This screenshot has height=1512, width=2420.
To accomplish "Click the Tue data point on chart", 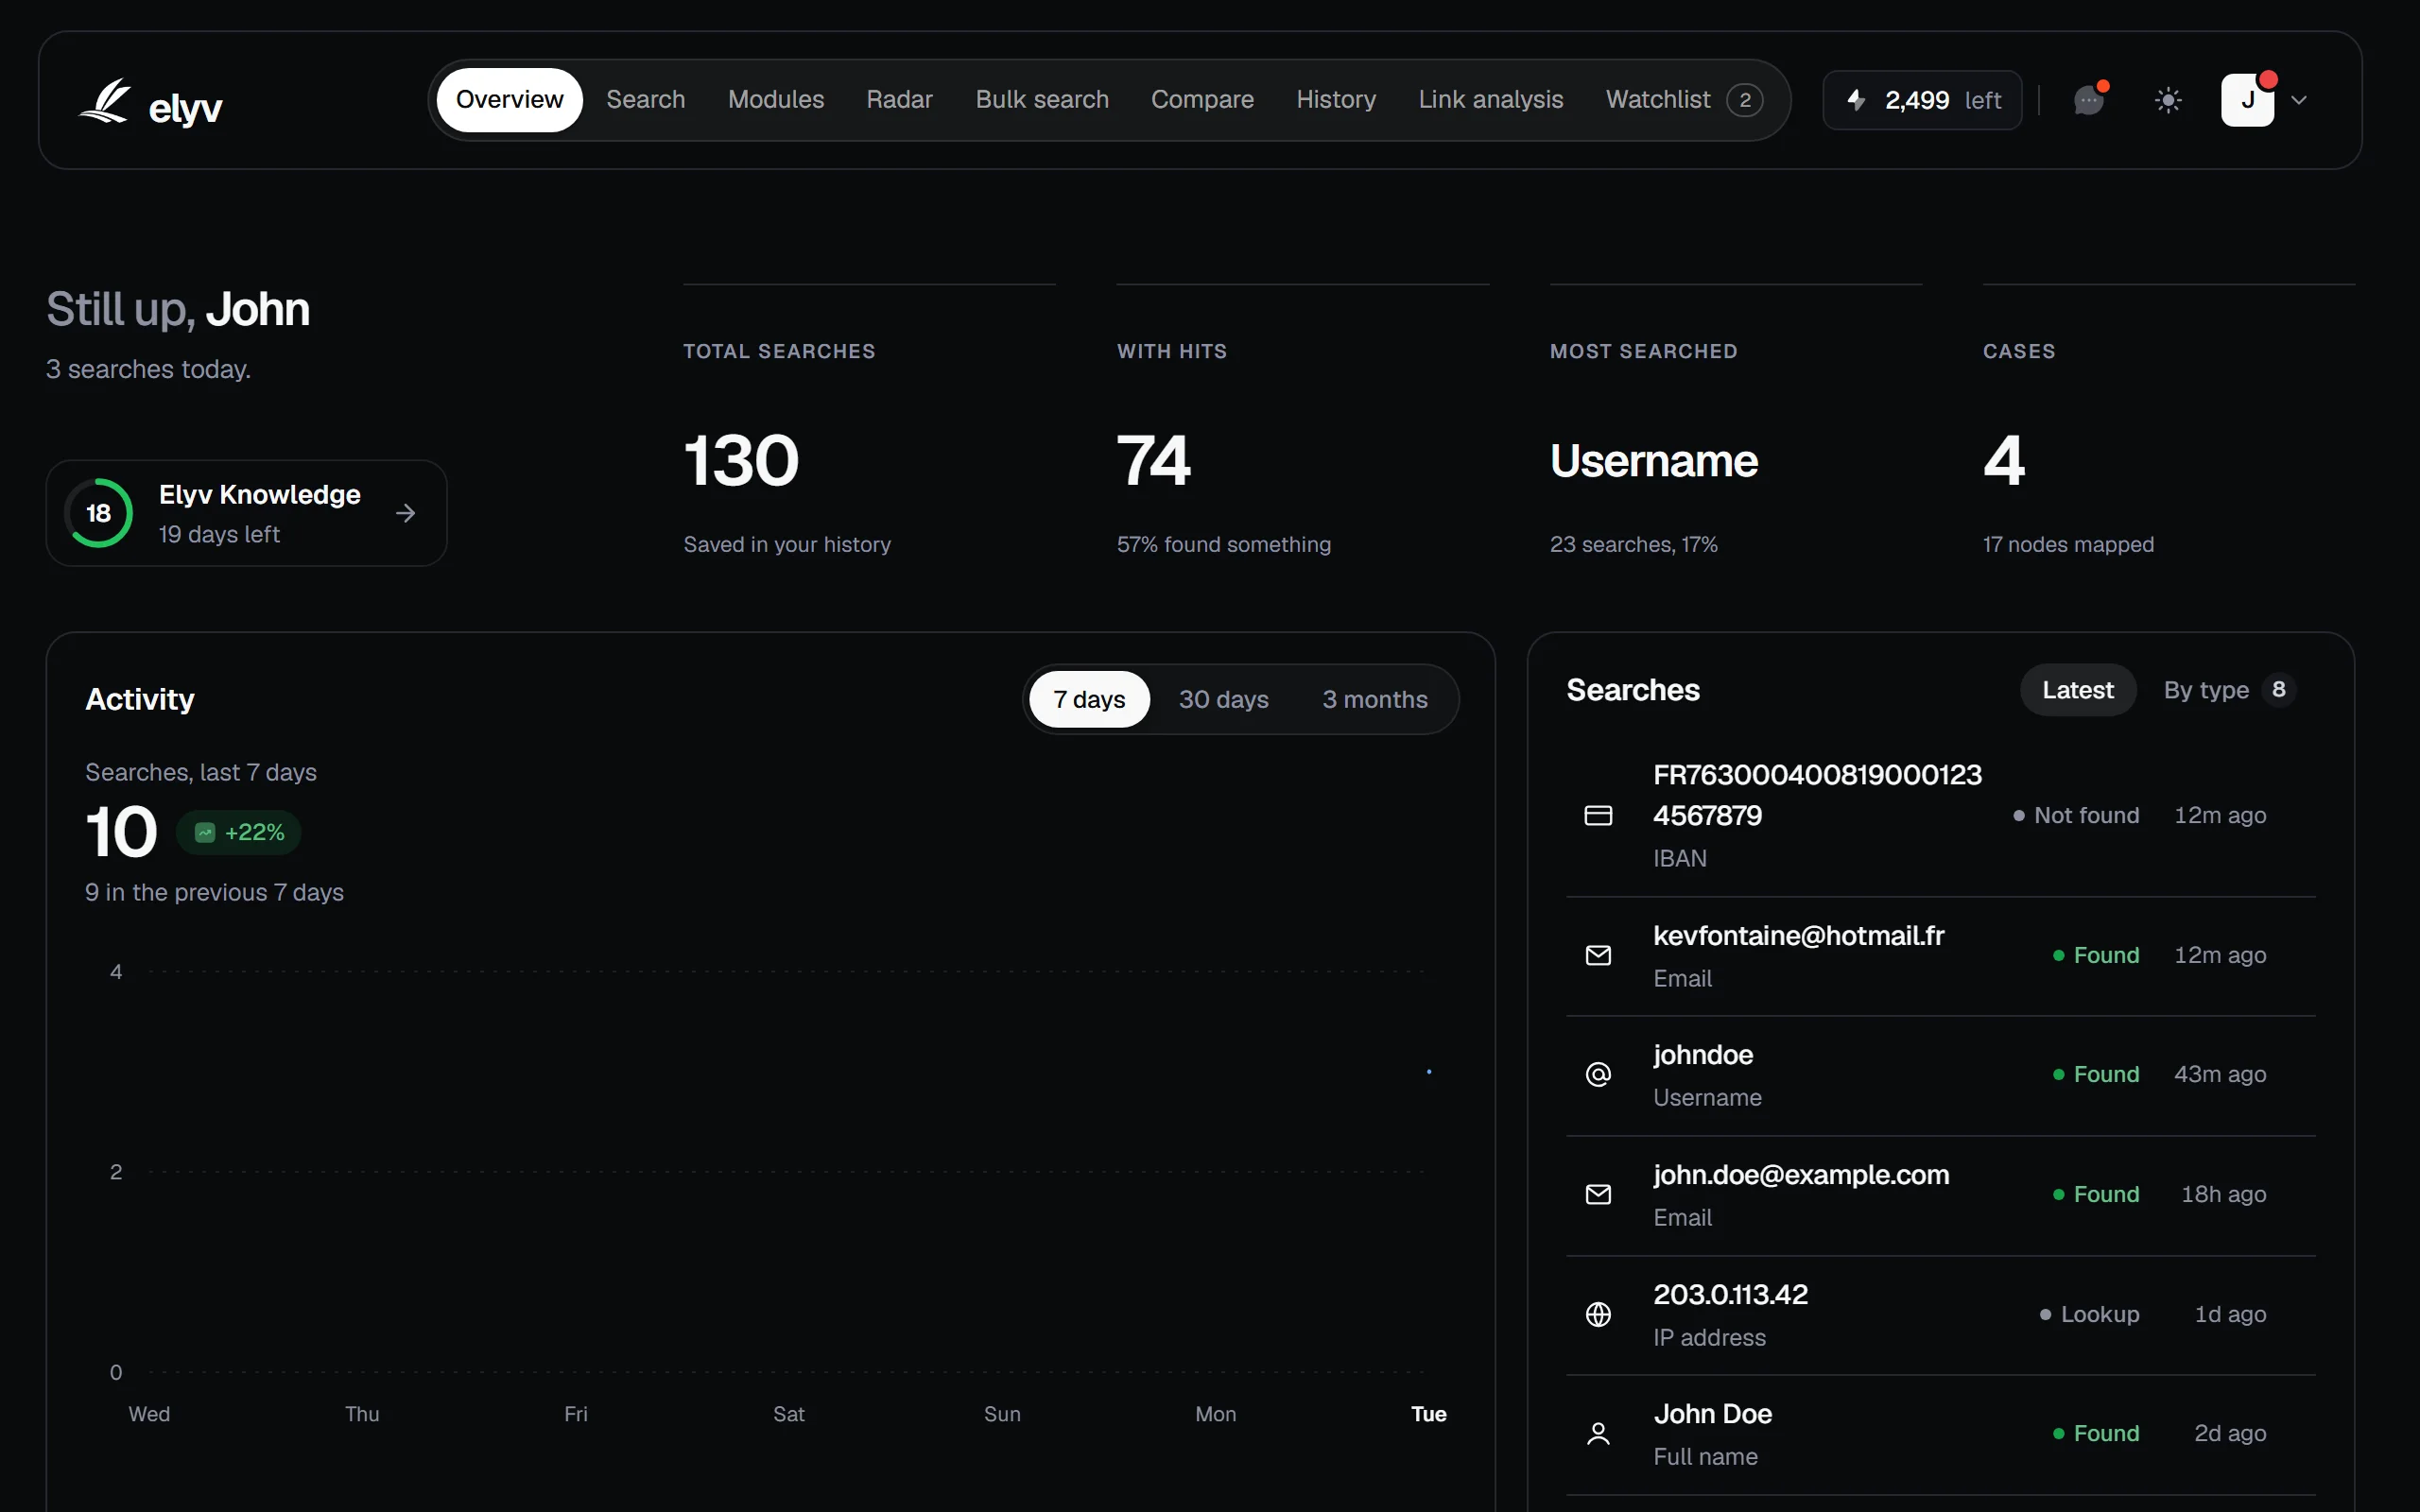I will [1428, 1071].
